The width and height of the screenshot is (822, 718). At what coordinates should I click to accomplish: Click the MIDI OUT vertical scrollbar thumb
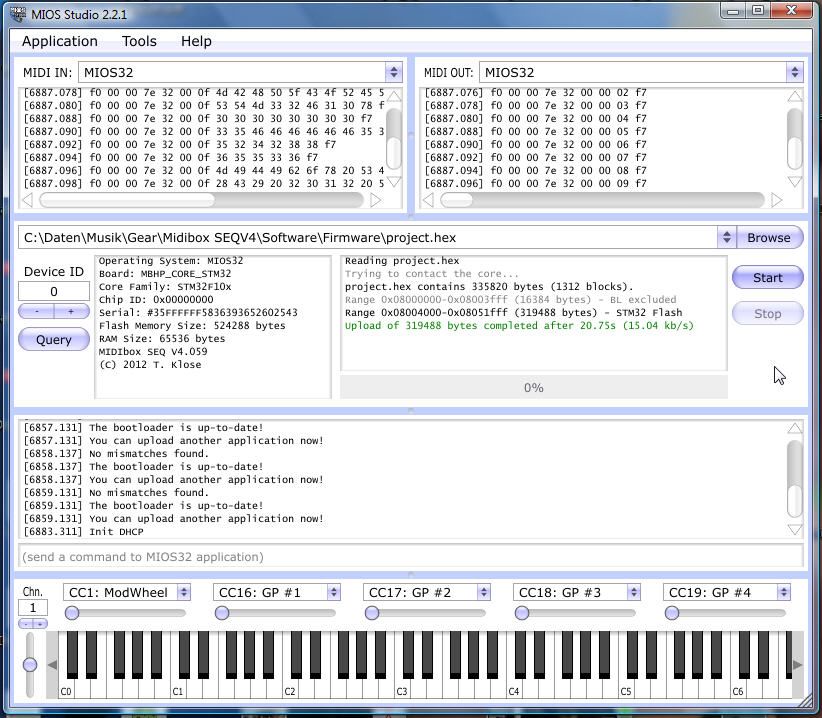point(795,153)
